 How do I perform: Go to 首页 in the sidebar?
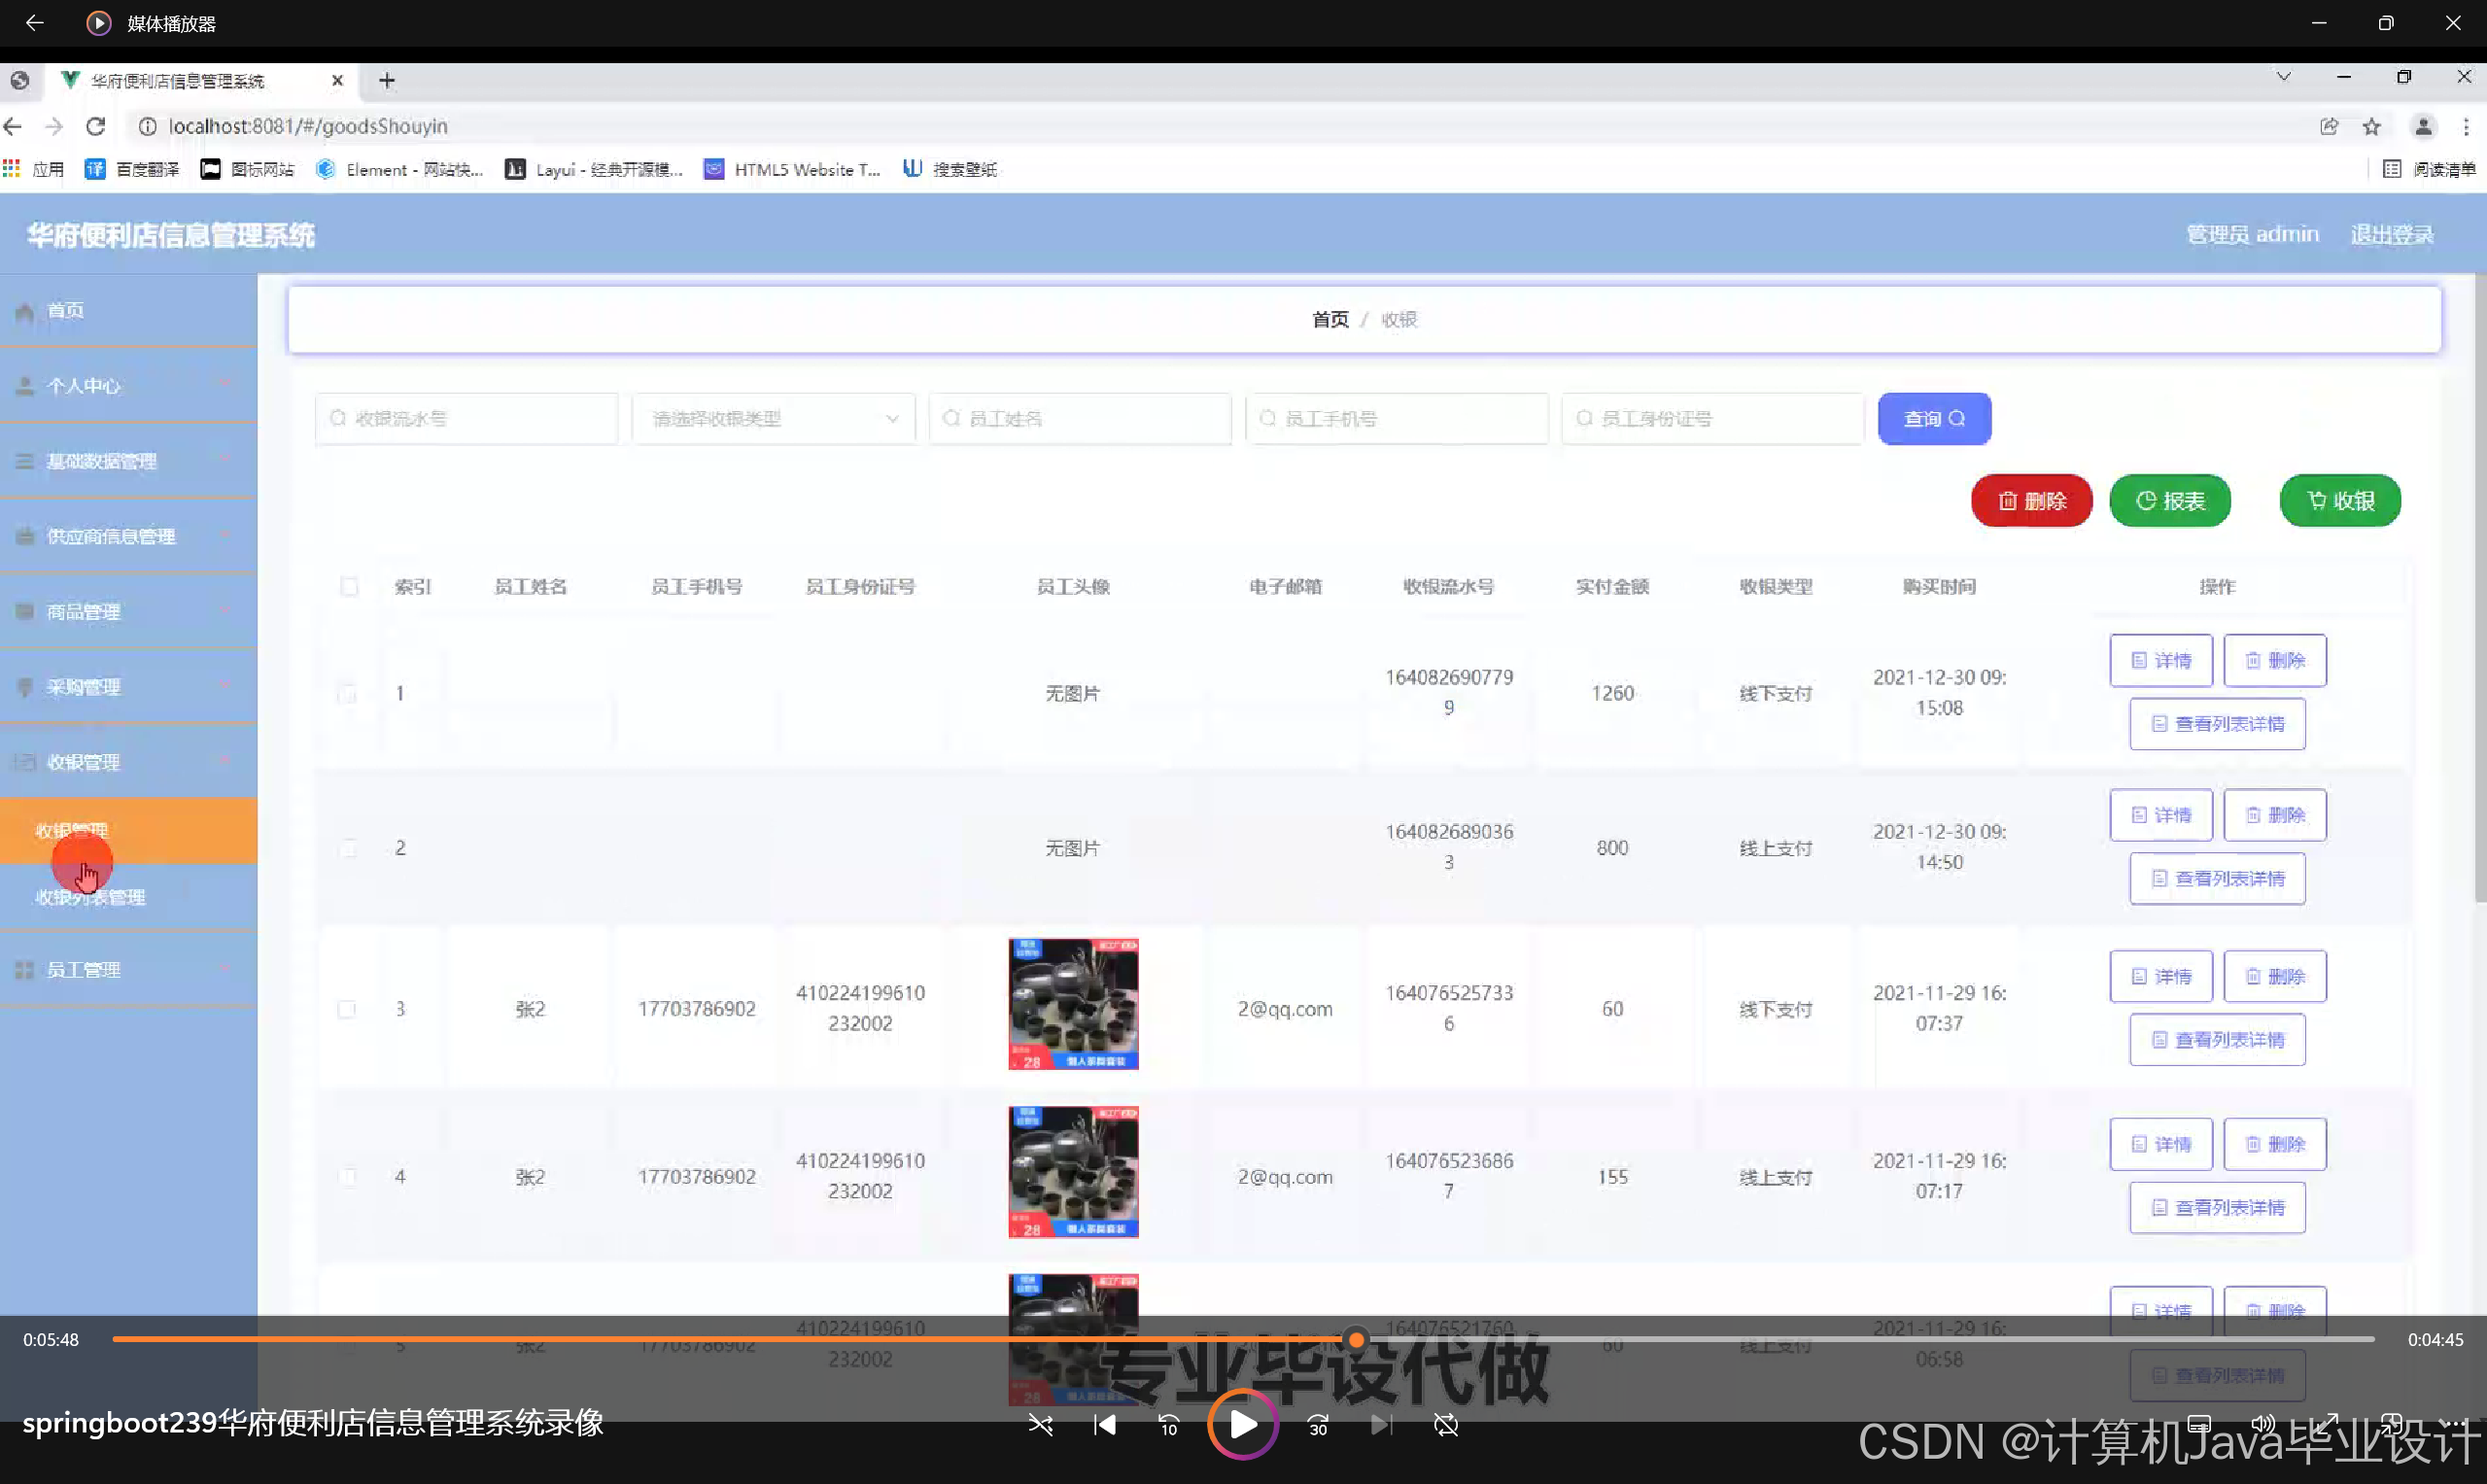point(66,310)
